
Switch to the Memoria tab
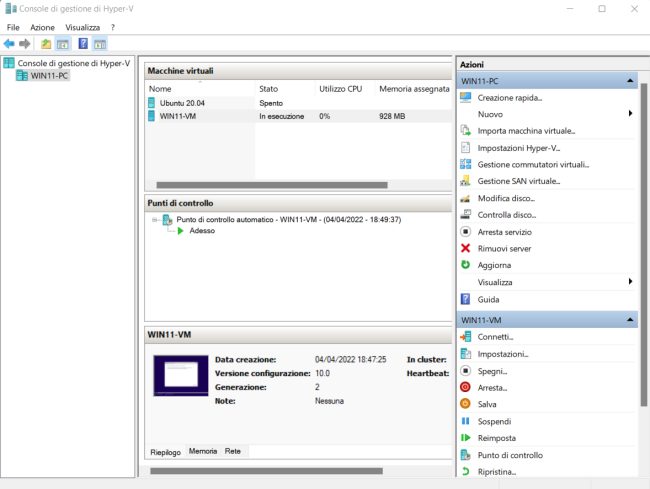(x=203, y=451)
